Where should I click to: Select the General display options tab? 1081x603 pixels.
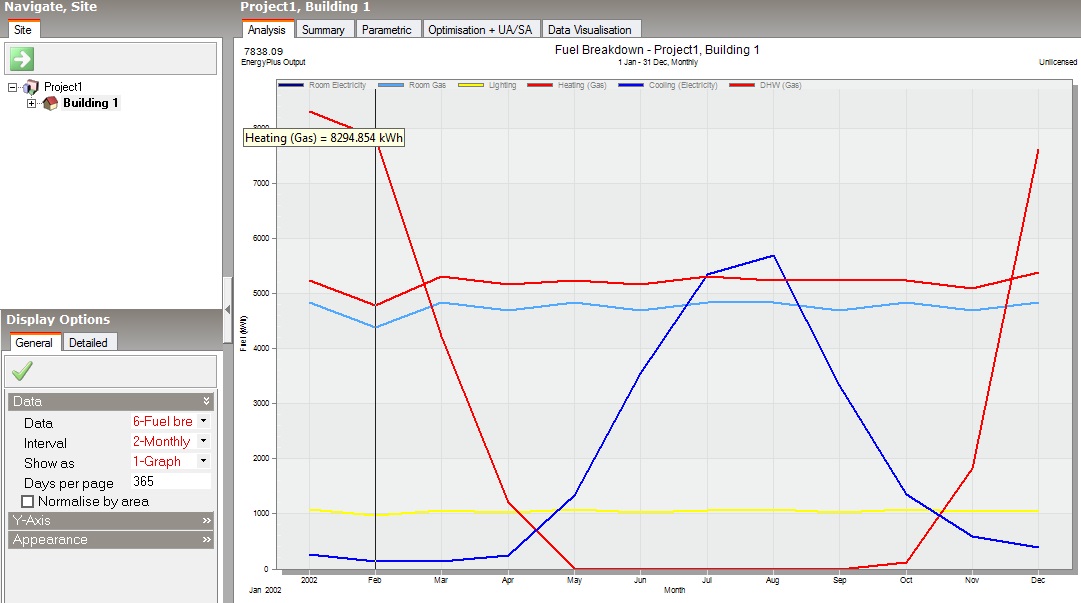(34, 343)
